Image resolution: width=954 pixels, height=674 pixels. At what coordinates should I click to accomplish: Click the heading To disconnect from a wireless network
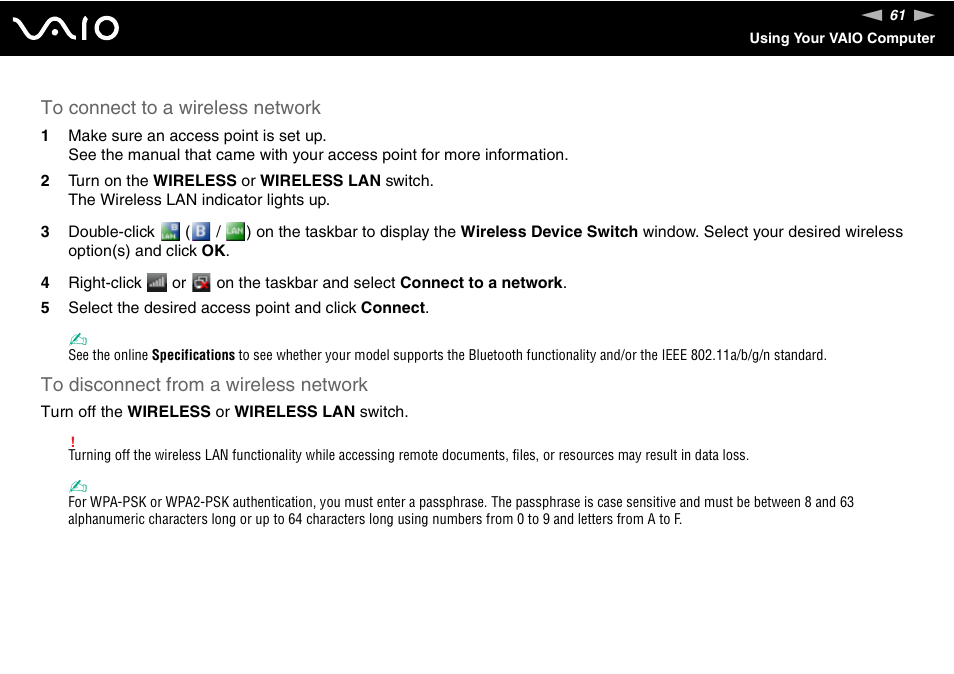pyautogui.click(x=204, y=385)
